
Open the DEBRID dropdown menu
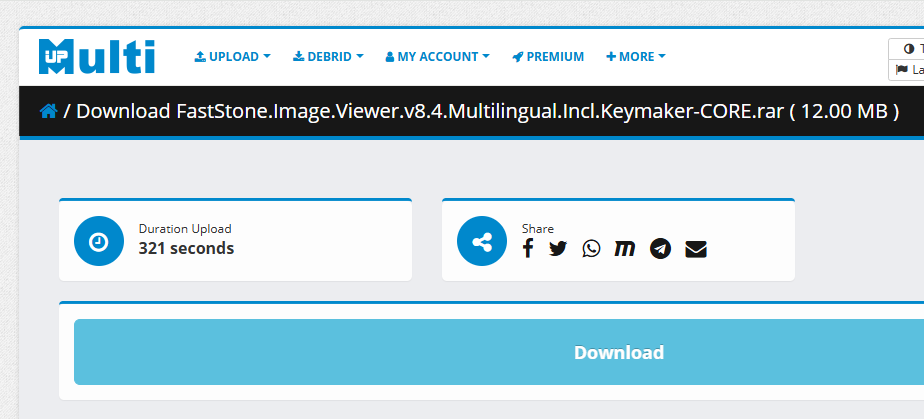coord(328,57)
